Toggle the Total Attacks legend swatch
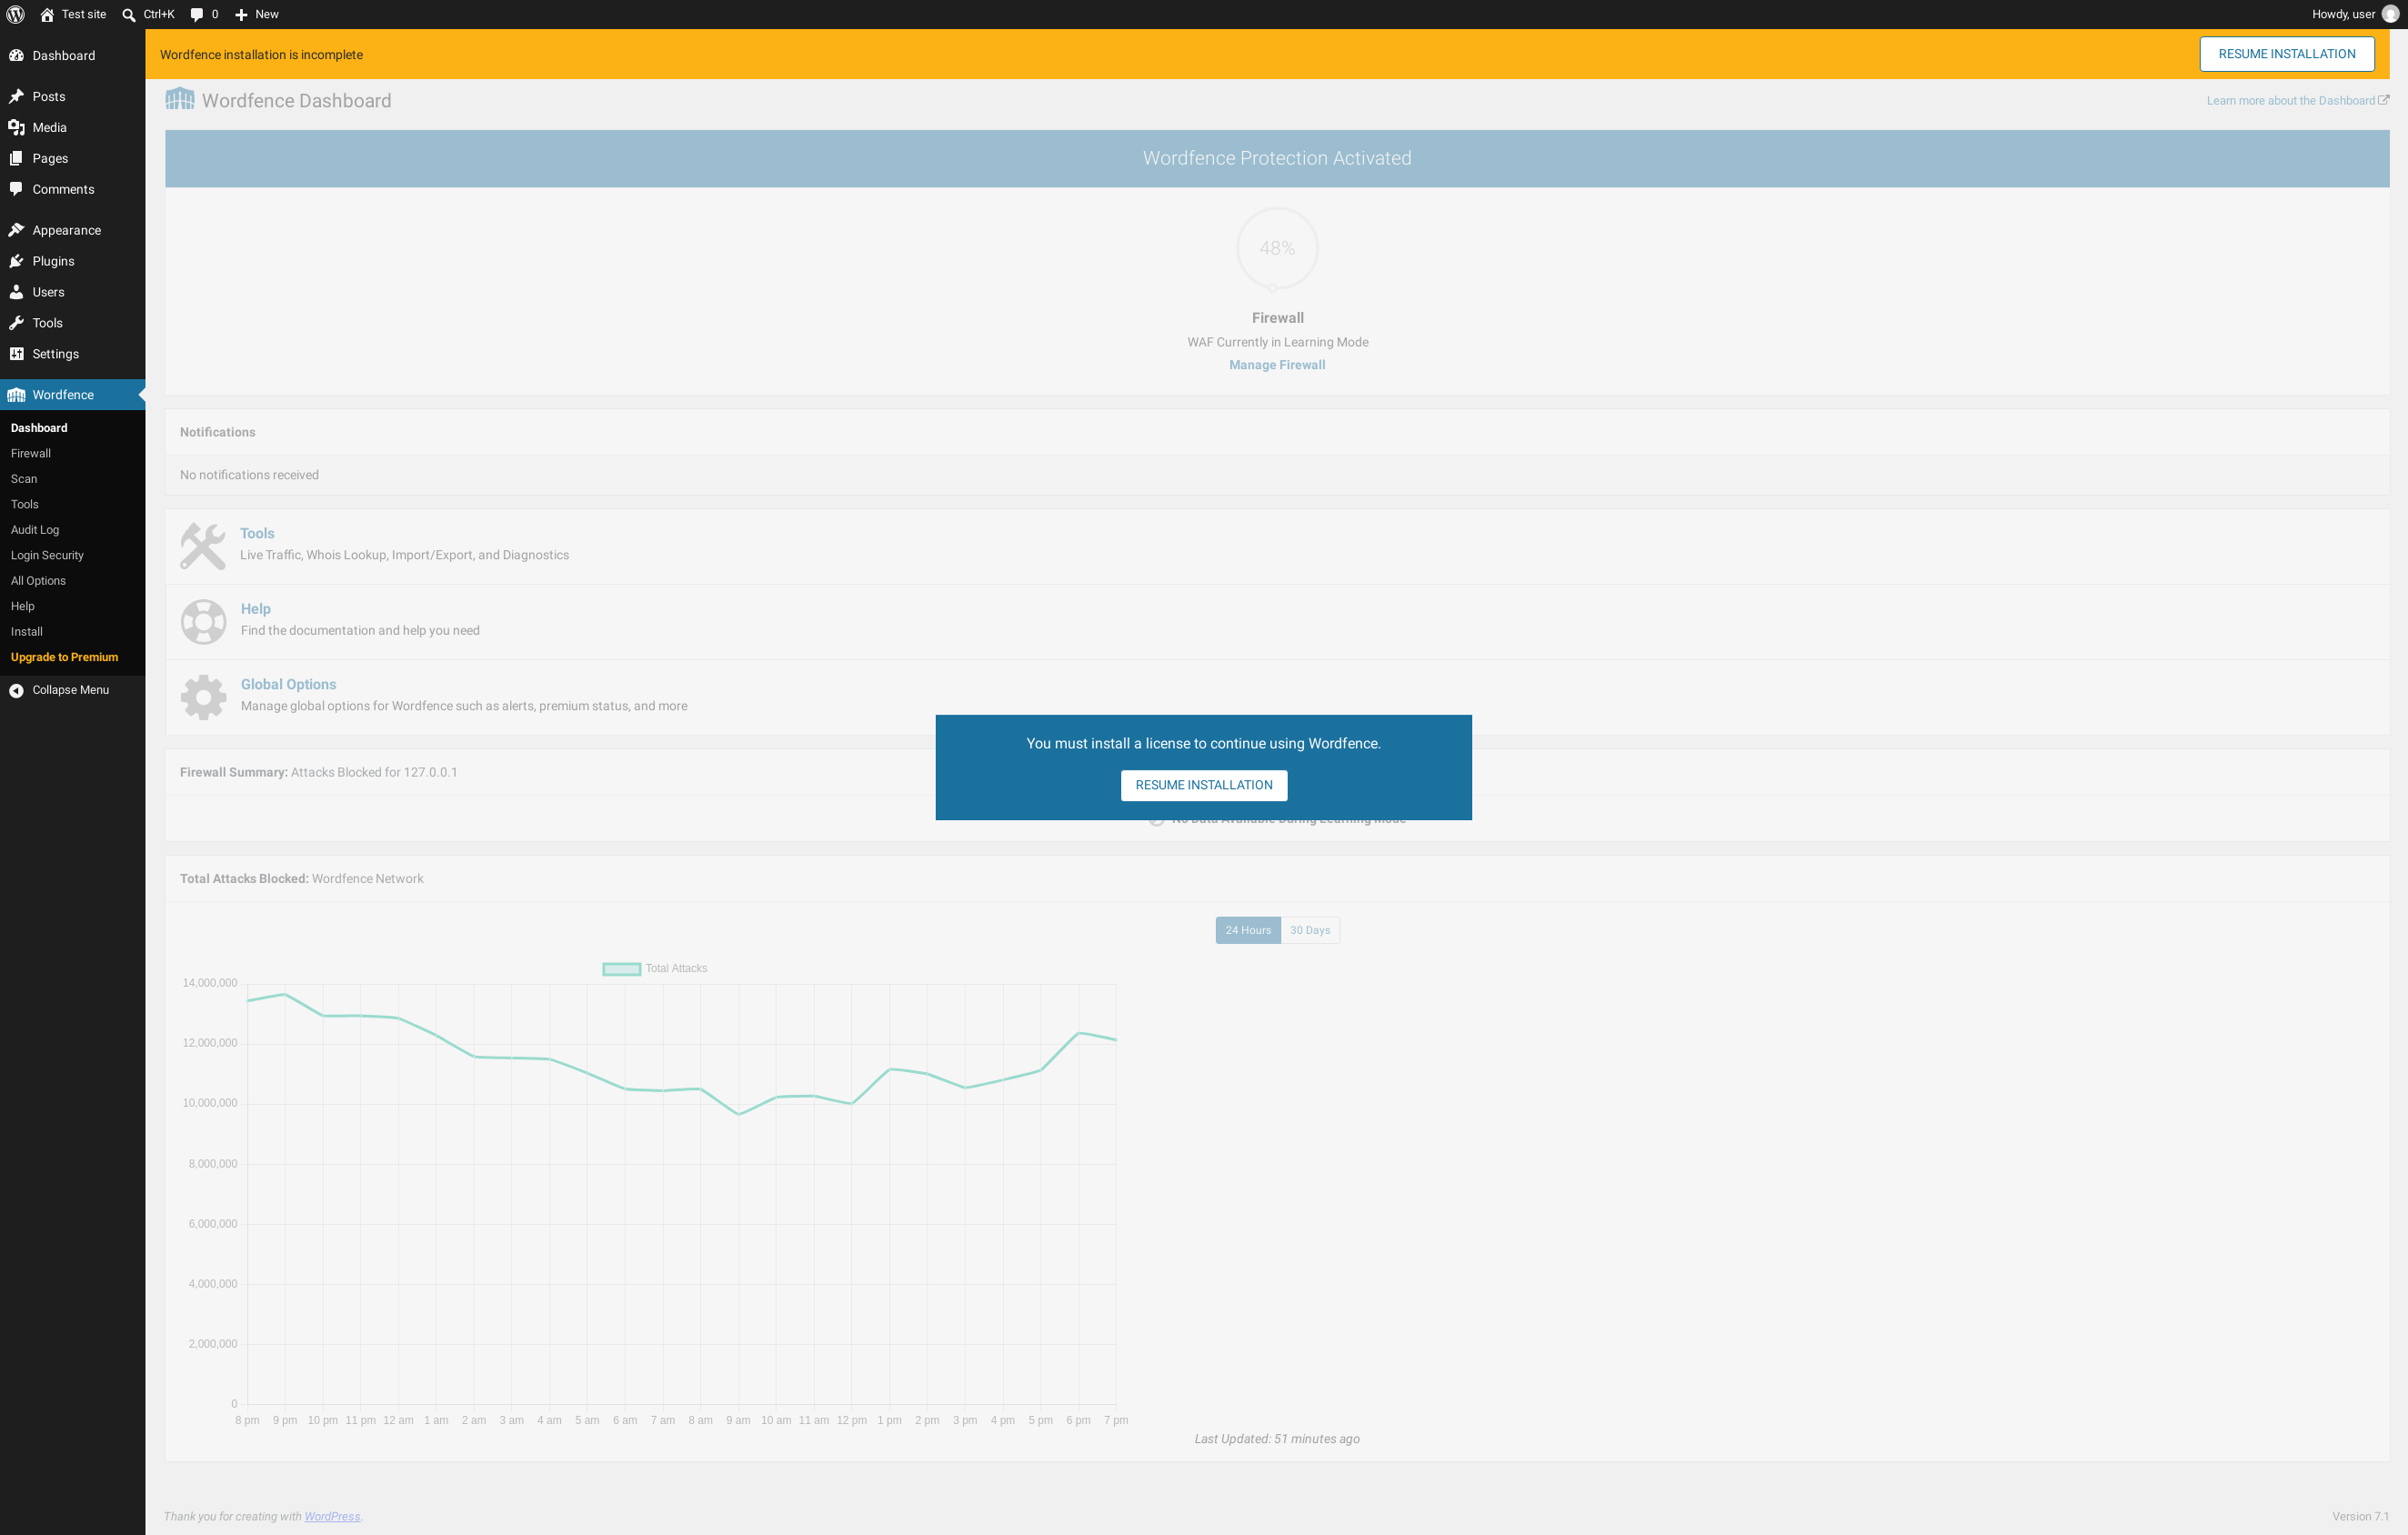The width and height of the screenshot is (2408, 1535). 621,968
